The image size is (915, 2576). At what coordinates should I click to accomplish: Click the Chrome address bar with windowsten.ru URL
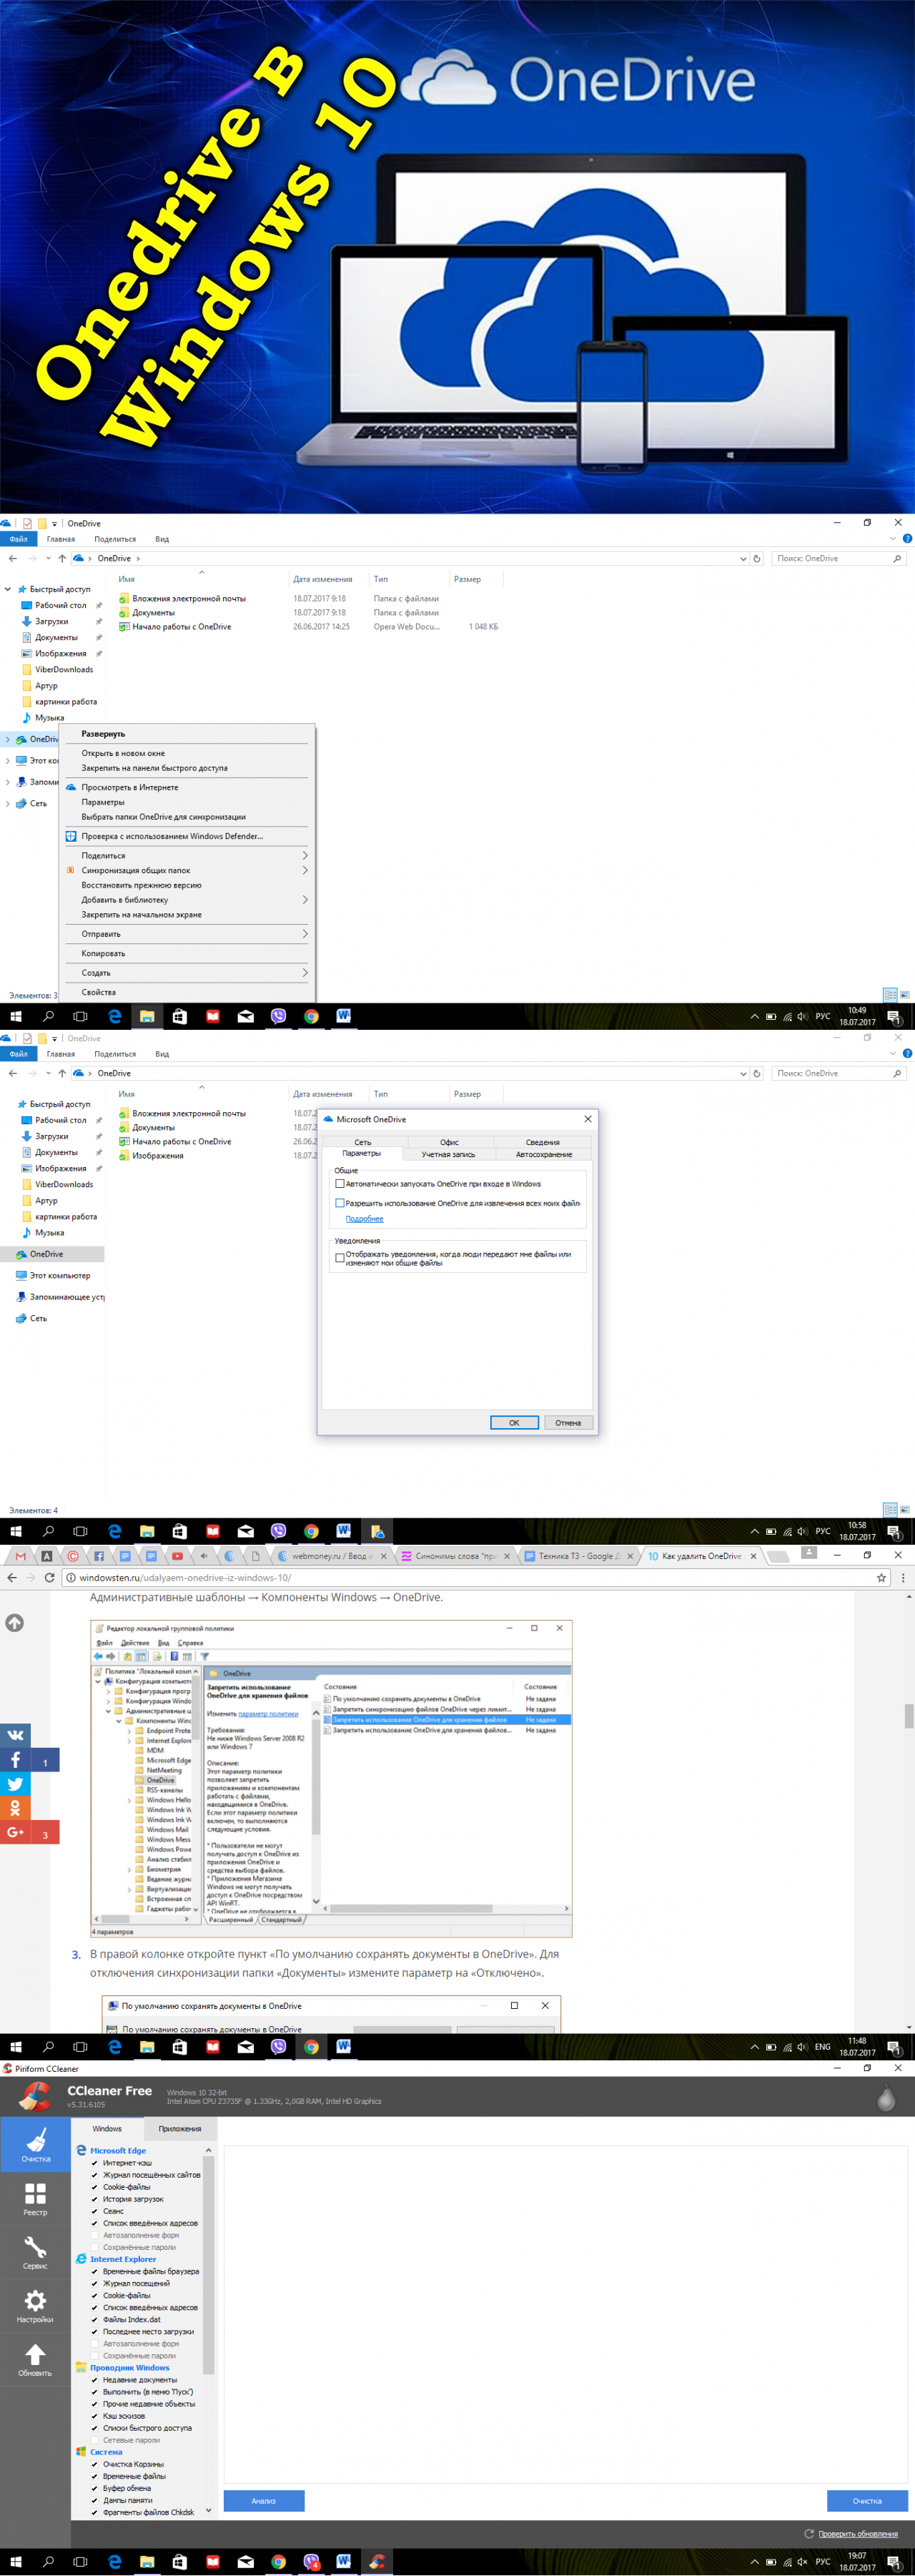[x=450, y=1578]
